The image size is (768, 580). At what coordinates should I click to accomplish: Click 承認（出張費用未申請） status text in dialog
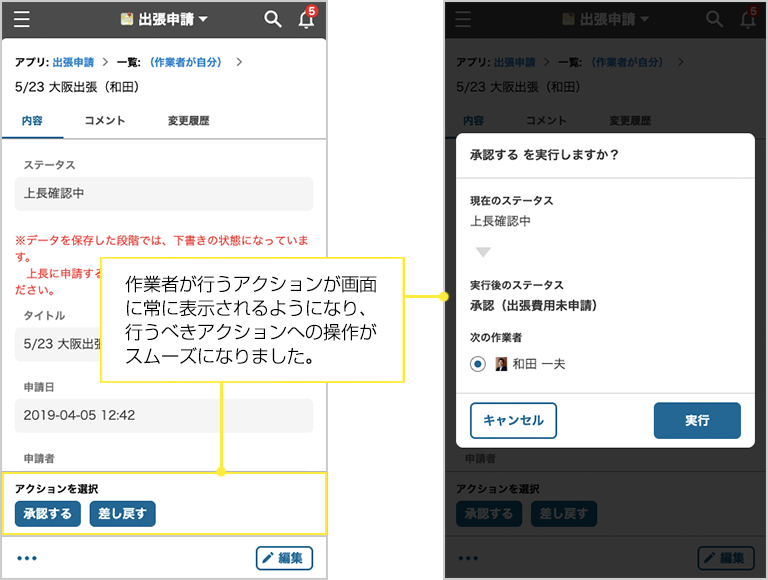click(533, 306)
